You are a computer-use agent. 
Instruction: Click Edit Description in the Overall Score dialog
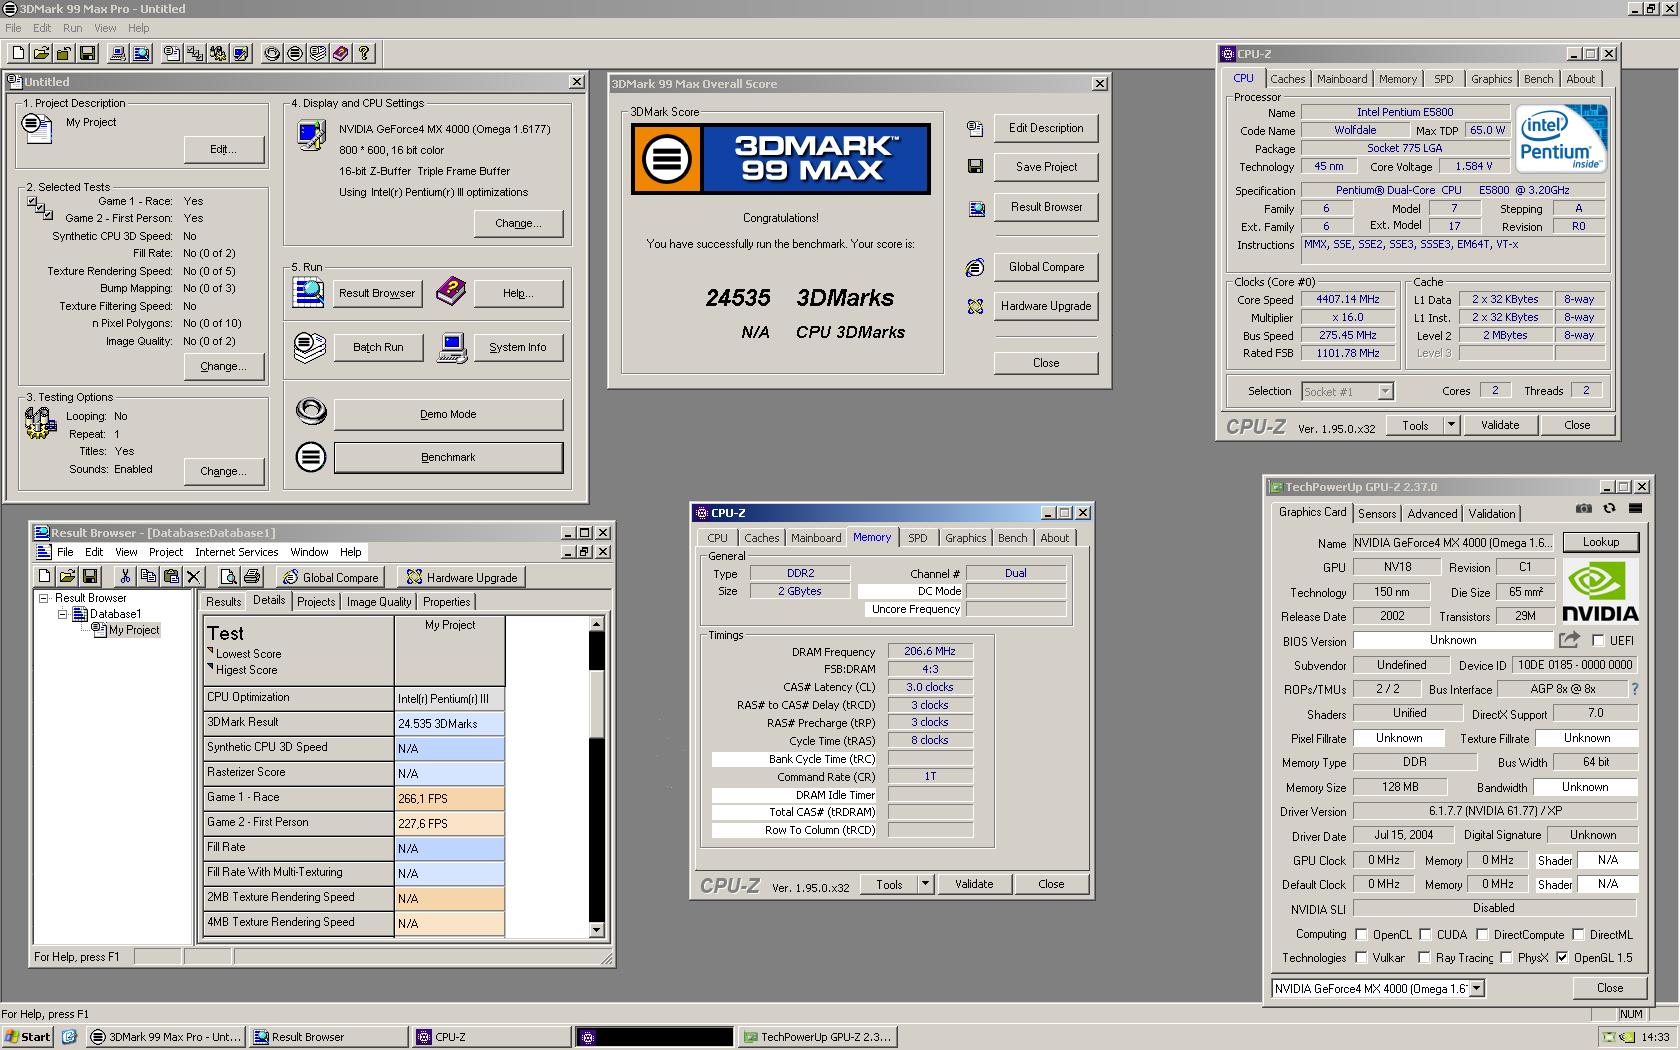[x=1046, y=128]
